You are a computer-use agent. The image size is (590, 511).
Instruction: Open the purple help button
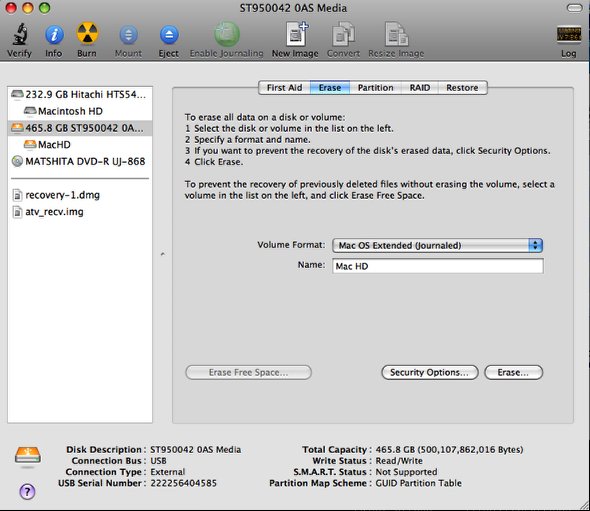(27, 491)
